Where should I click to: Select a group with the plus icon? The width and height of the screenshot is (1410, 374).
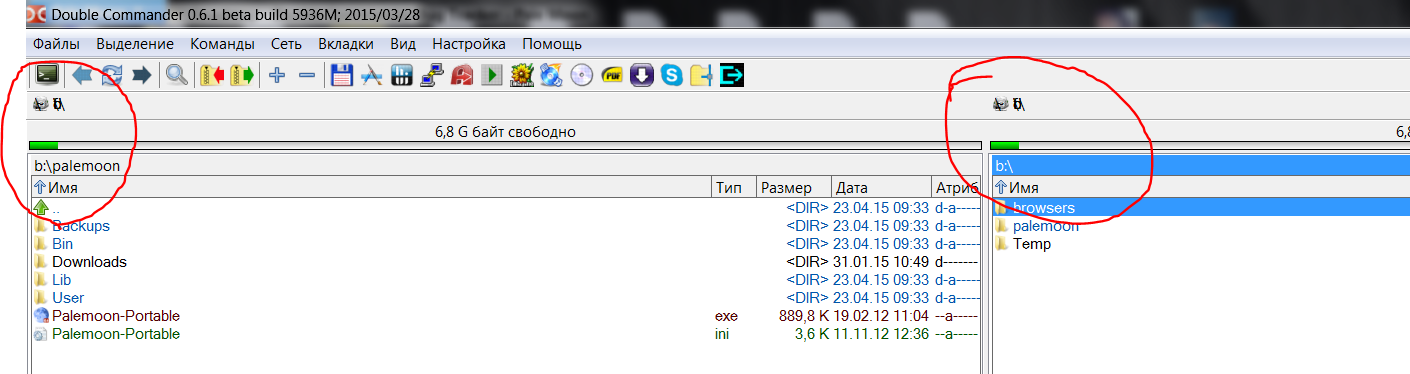(x=277, y=75)
